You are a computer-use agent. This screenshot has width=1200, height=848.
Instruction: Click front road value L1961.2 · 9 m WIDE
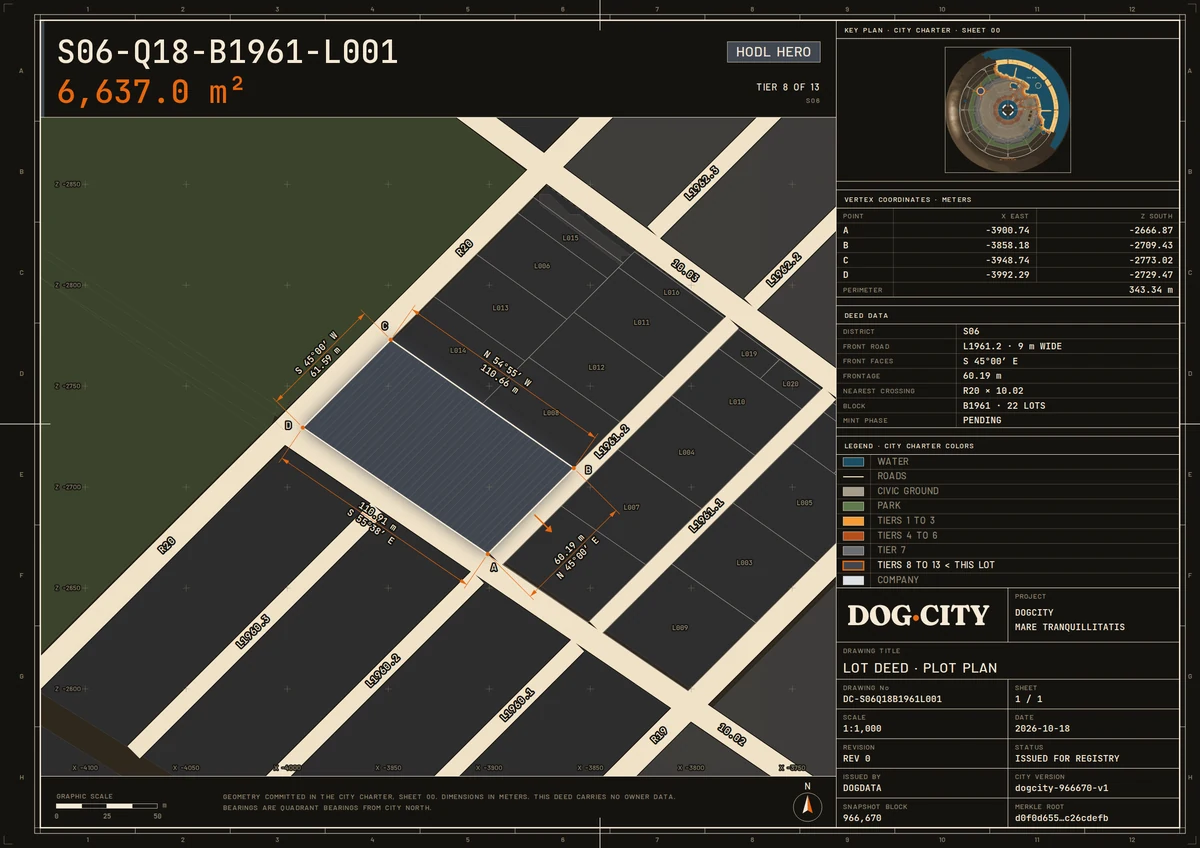[1012, 346]
